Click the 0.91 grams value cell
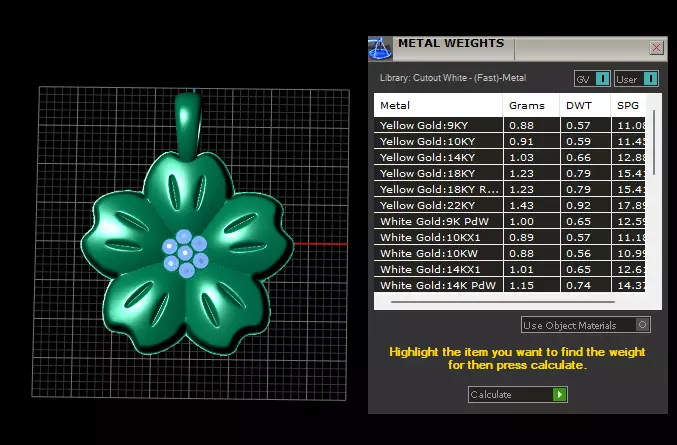Screen dimensions: 677x445 pos(531,141)
